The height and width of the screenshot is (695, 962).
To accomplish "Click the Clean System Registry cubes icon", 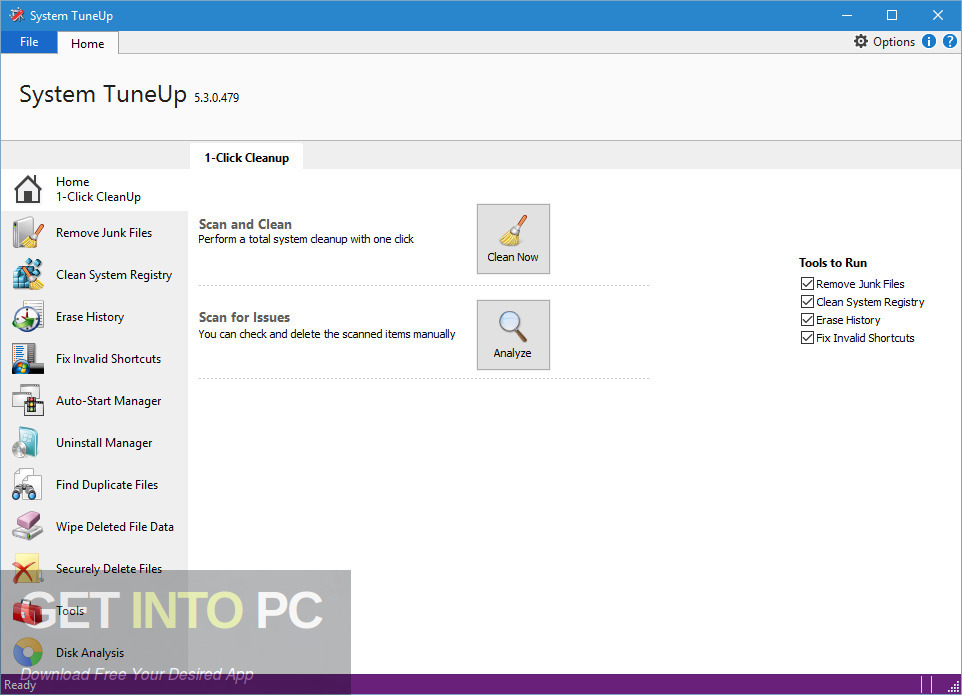I will [x=28, y=274].
